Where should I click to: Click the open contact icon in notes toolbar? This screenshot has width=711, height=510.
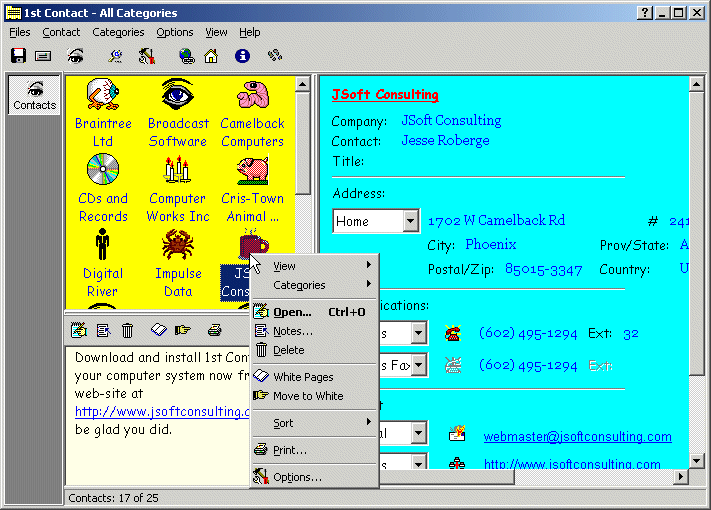[x=79, y=330]
